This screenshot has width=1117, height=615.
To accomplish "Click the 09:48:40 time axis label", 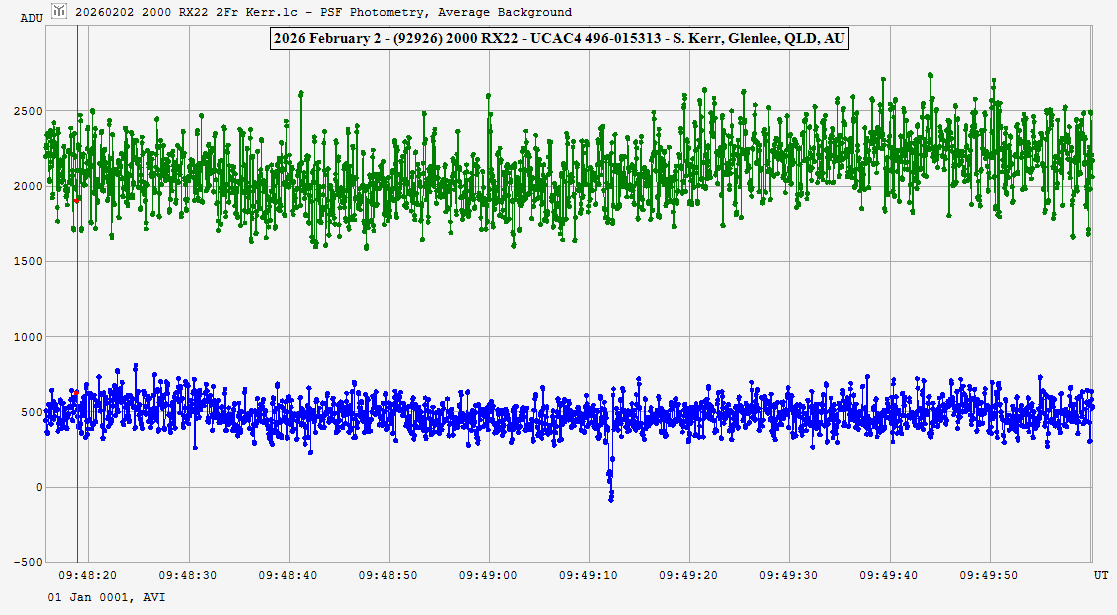I will [x=288, y=576].
